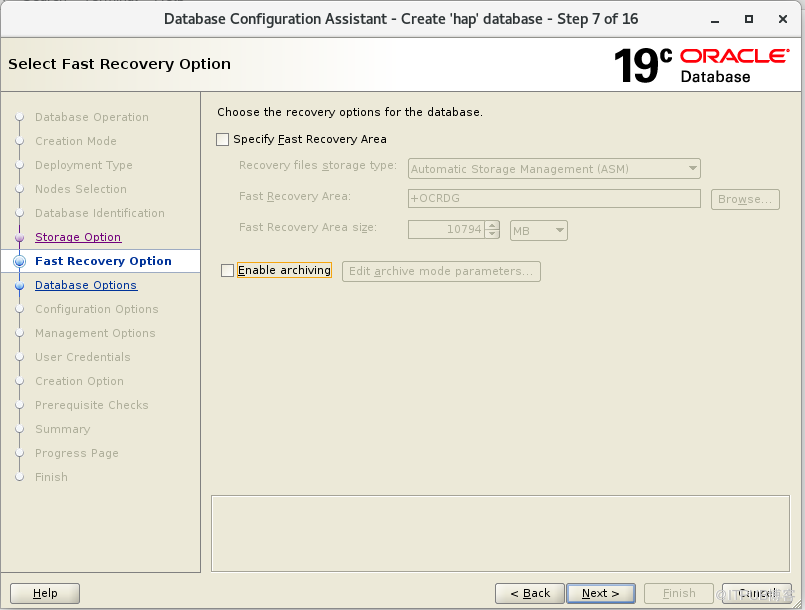Select Fast Recovery Option step
805x610 pixels.
click(103, 261)
